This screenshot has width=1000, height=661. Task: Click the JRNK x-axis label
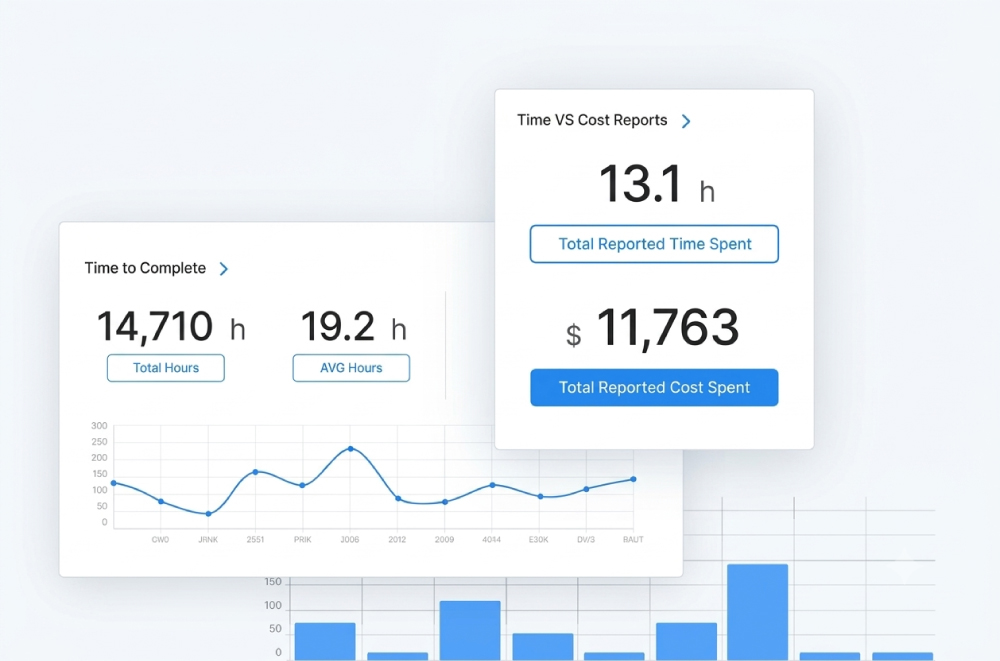coord(208,540)
